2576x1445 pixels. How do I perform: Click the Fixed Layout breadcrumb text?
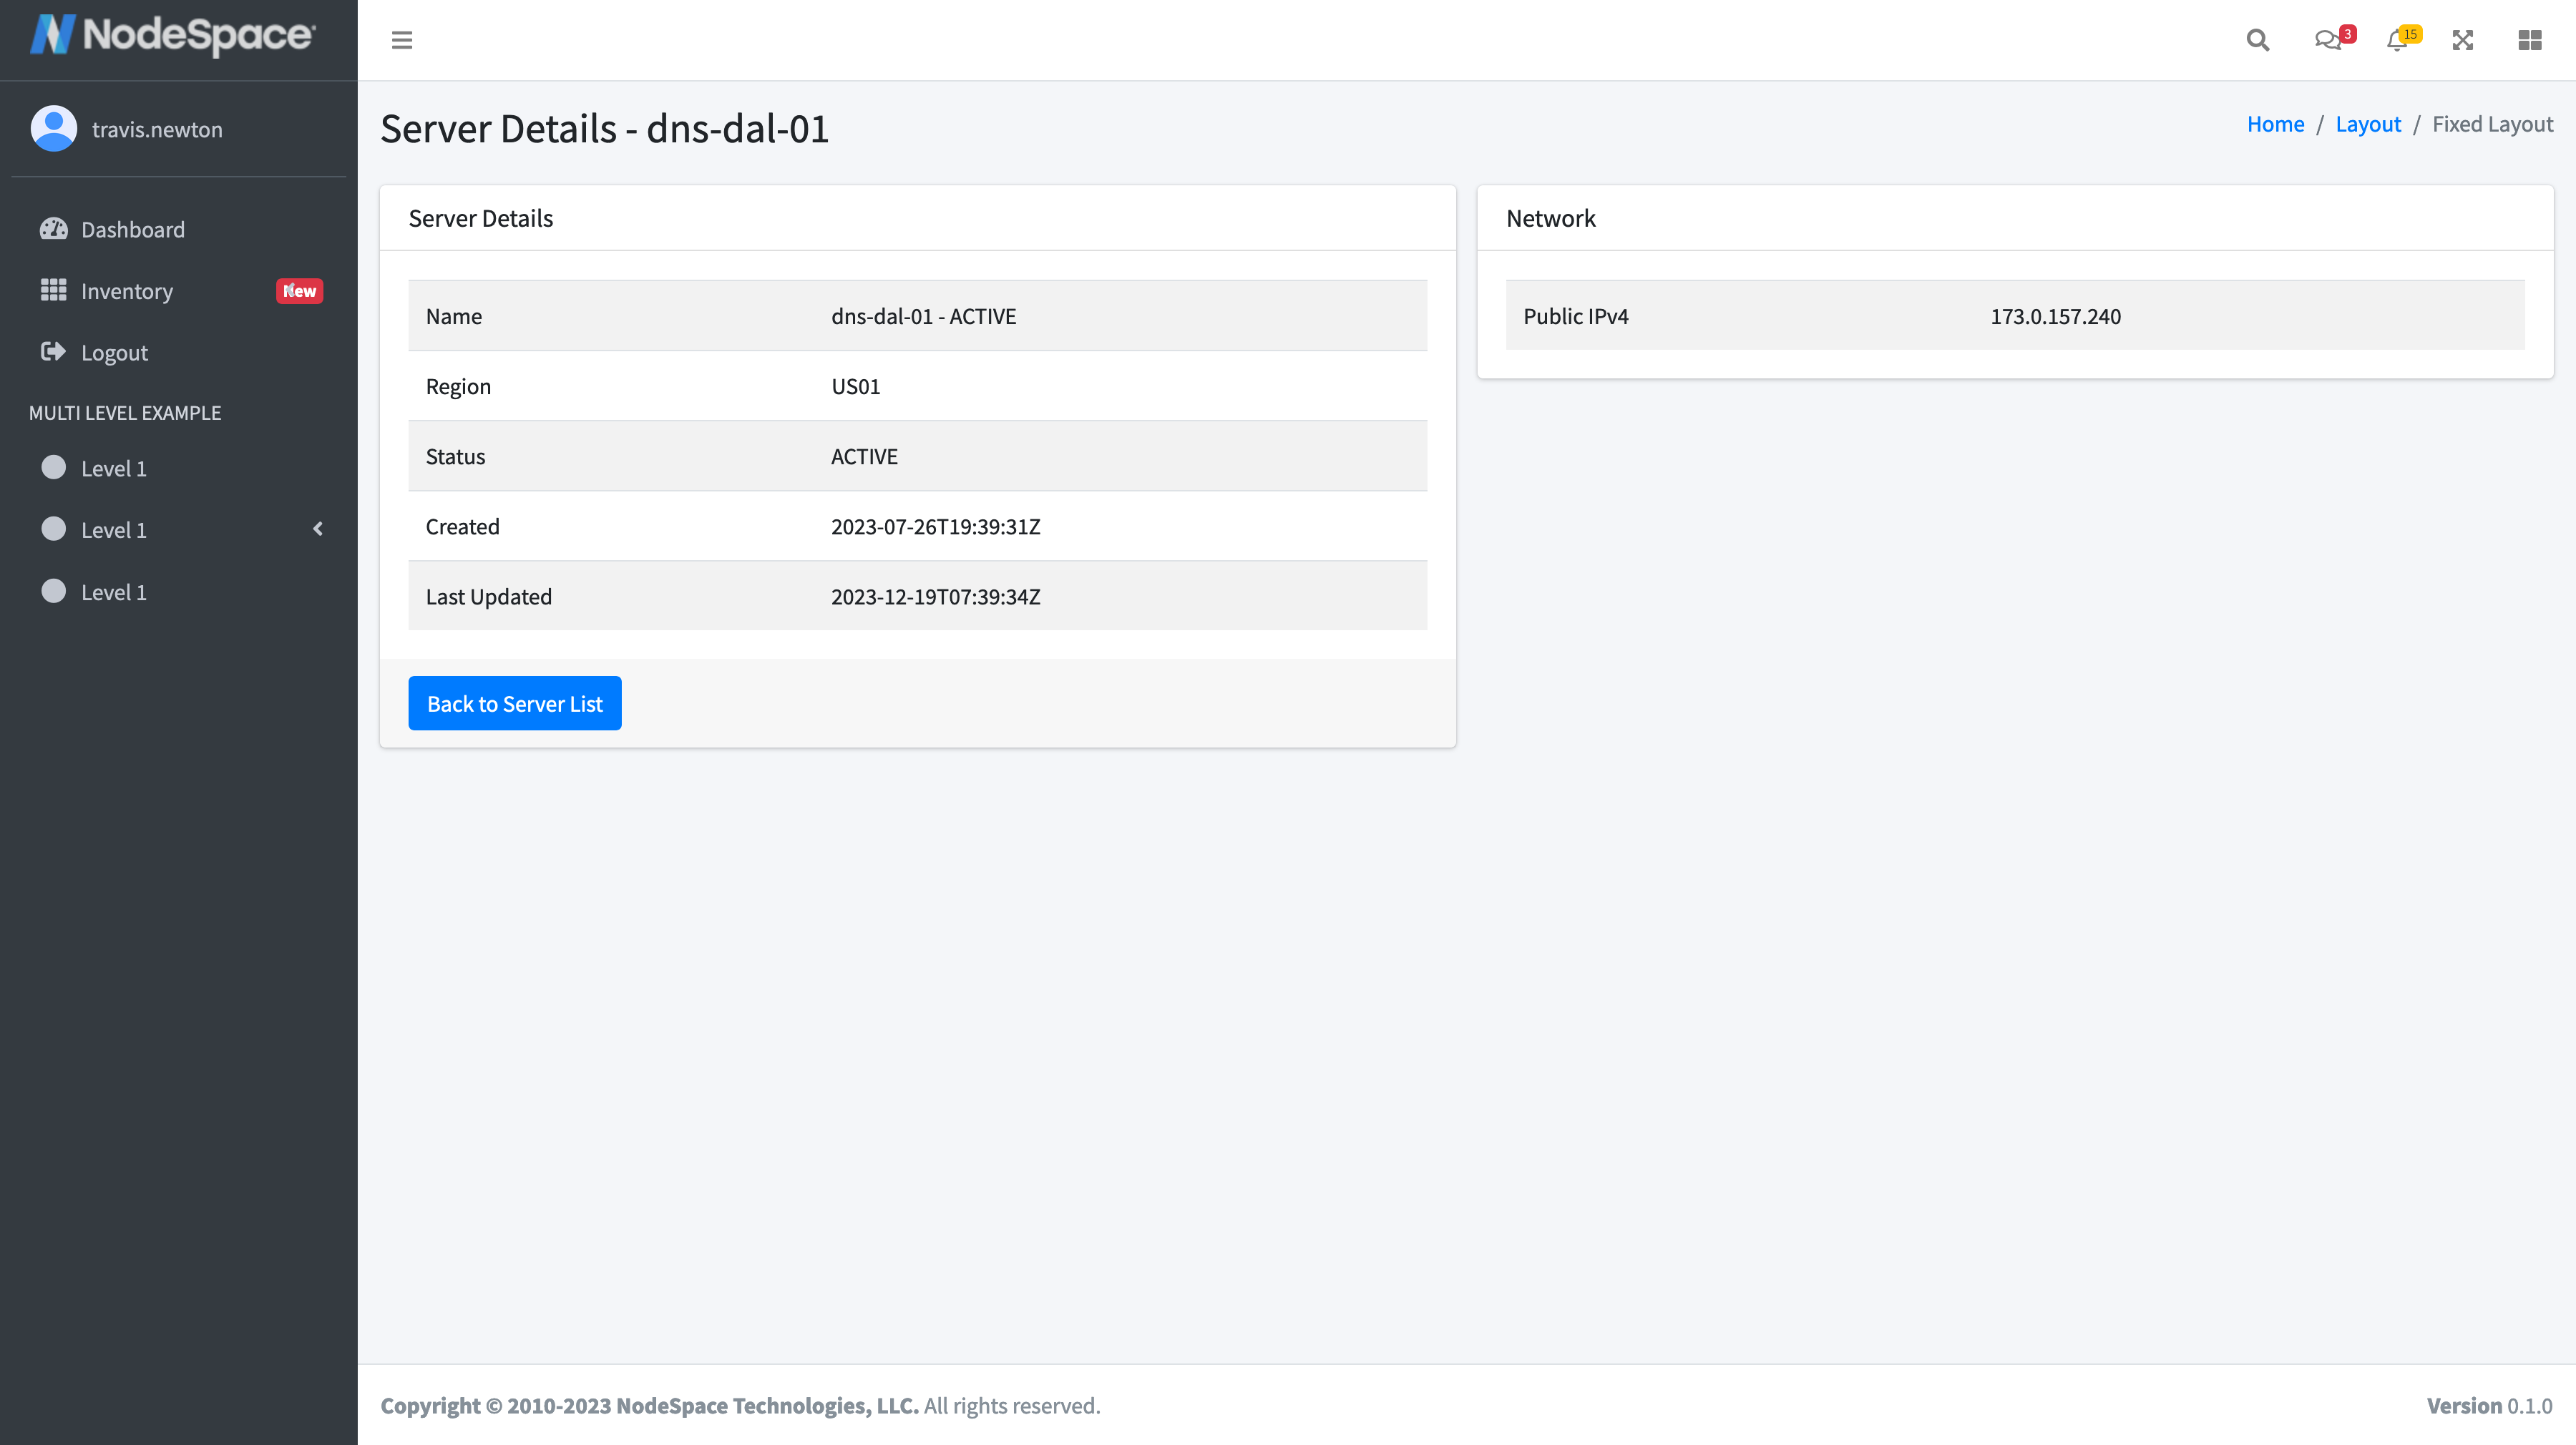click(x=2492, y=124)
